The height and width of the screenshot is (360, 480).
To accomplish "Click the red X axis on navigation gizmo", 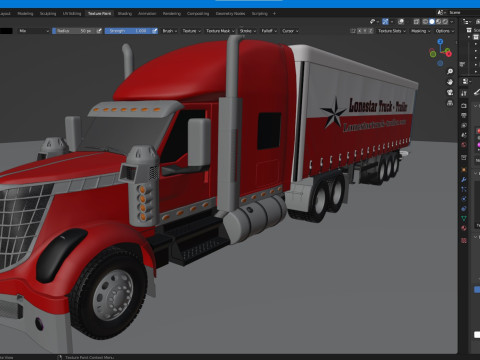I will coord(449,54).
